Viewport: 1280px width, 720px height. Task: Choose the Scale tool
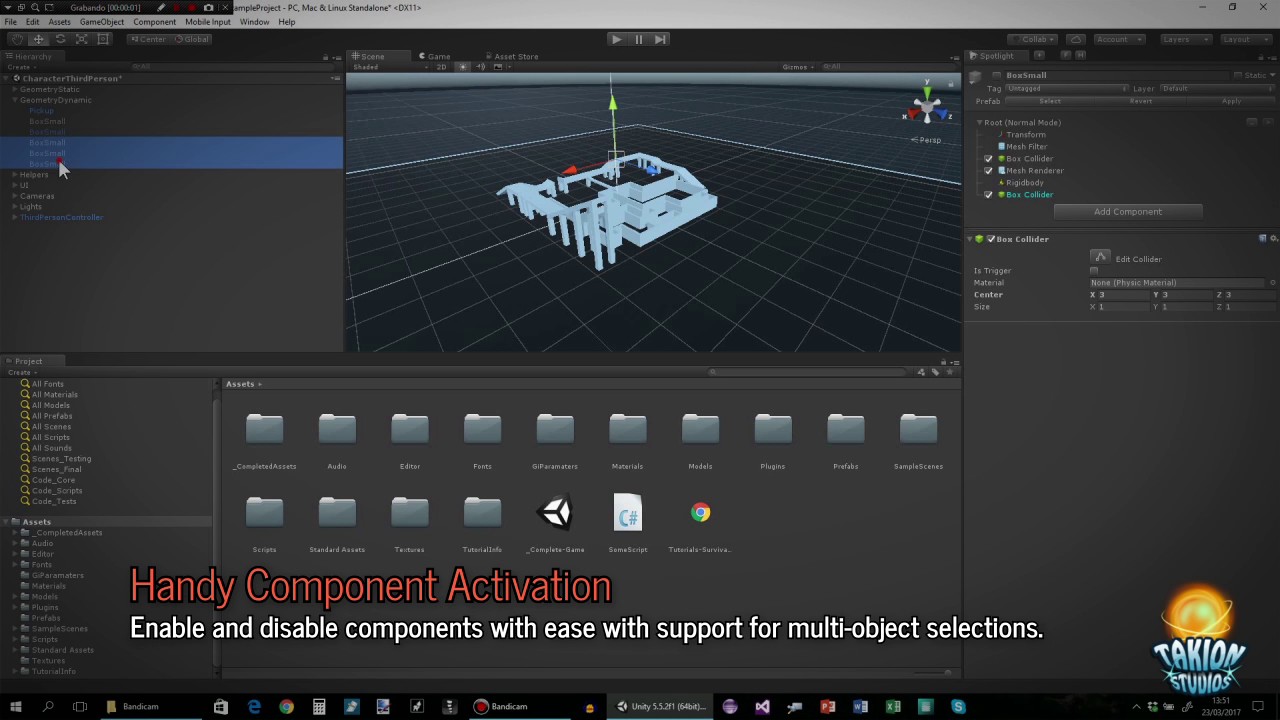[83, 39]
